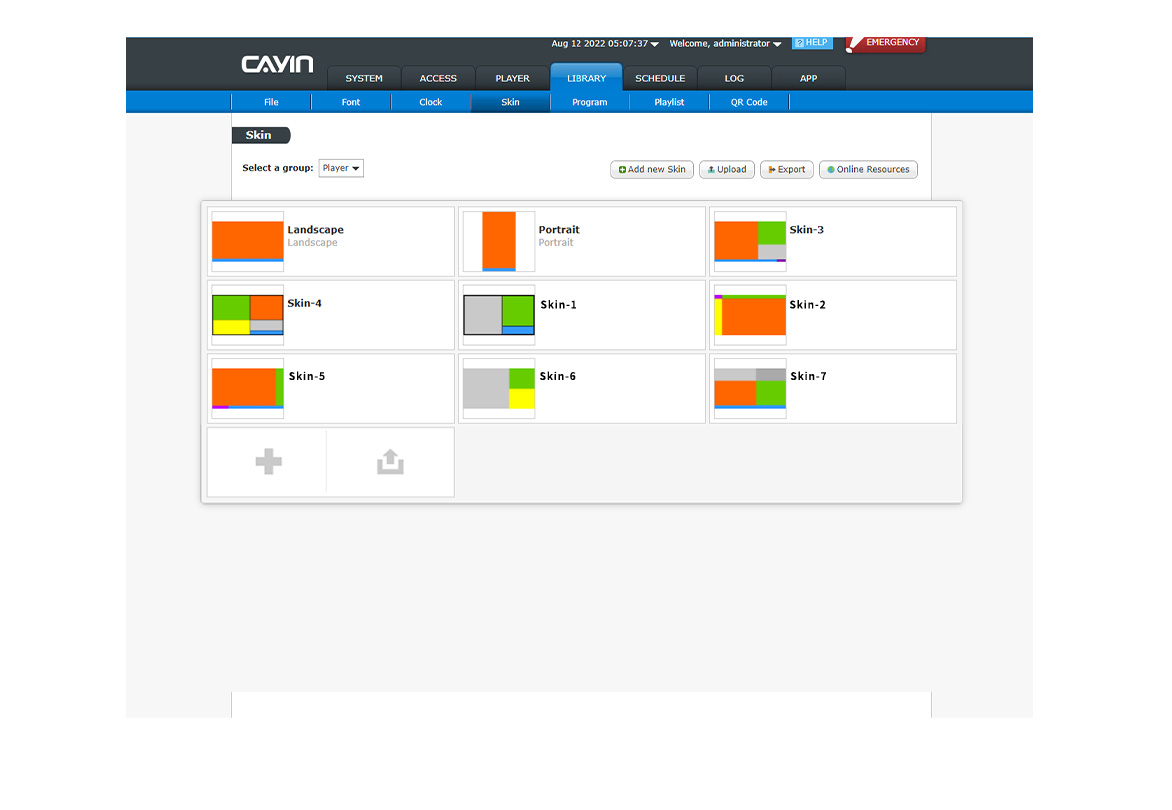Viewport: 1172px width, 810px height.
Task: Open the PLAYER tab
Action: (512, 78)
